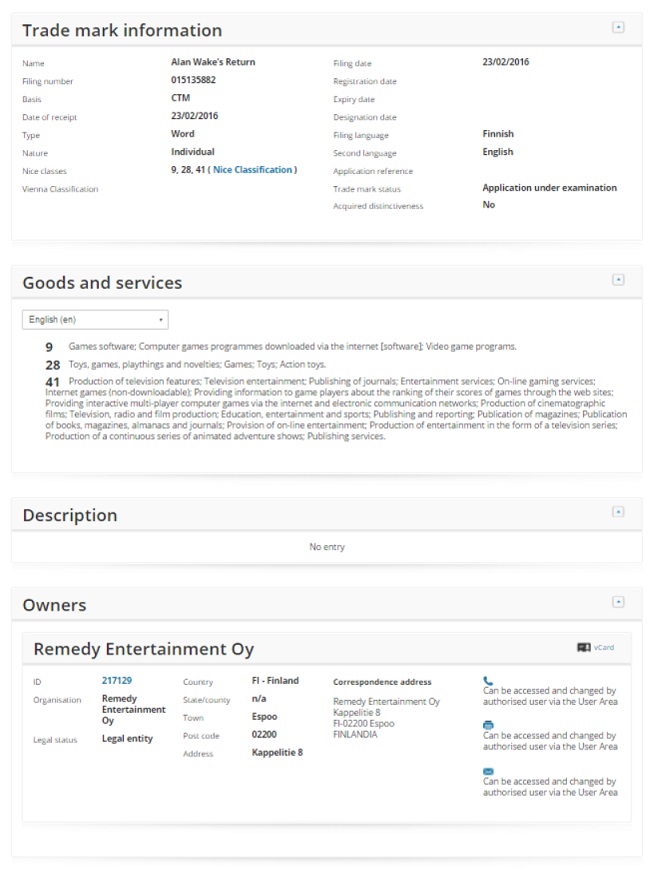Download the vCard text link
This screenshot has height=870, width=650.
(604, 647)
